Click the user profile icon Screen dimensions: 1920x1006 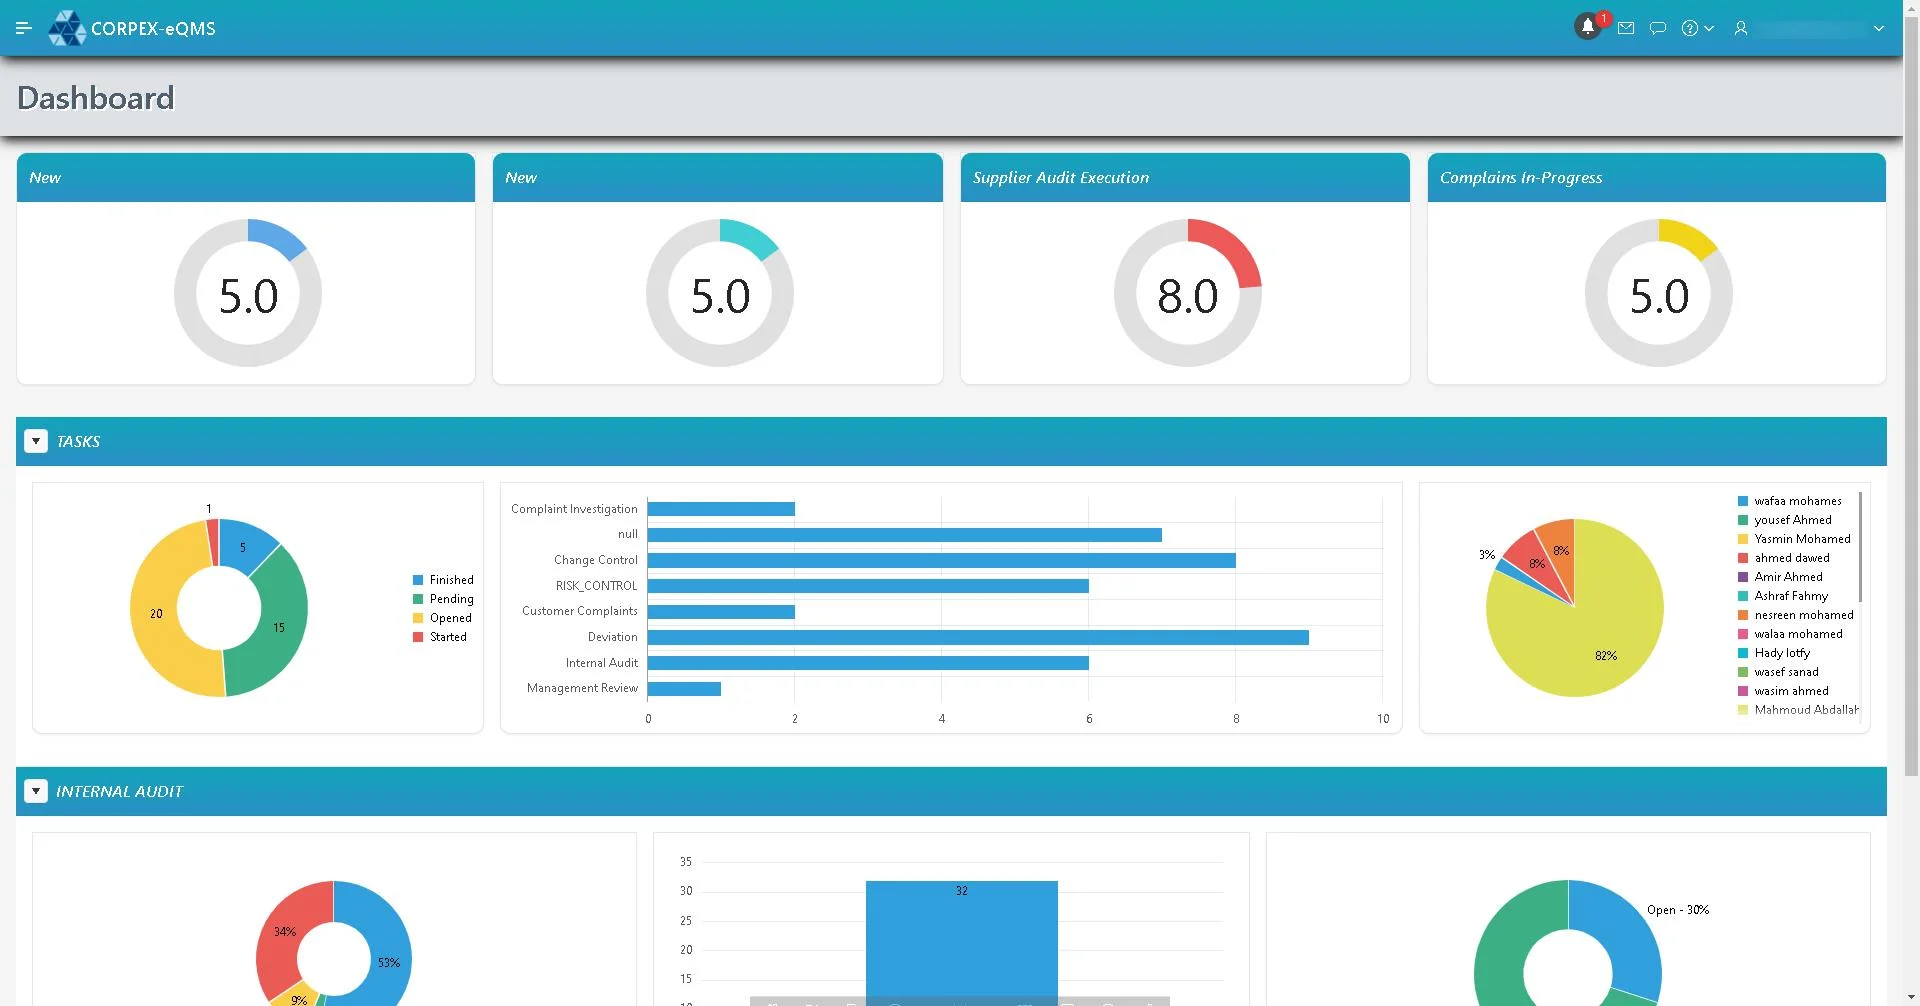tap(1740, 29)
